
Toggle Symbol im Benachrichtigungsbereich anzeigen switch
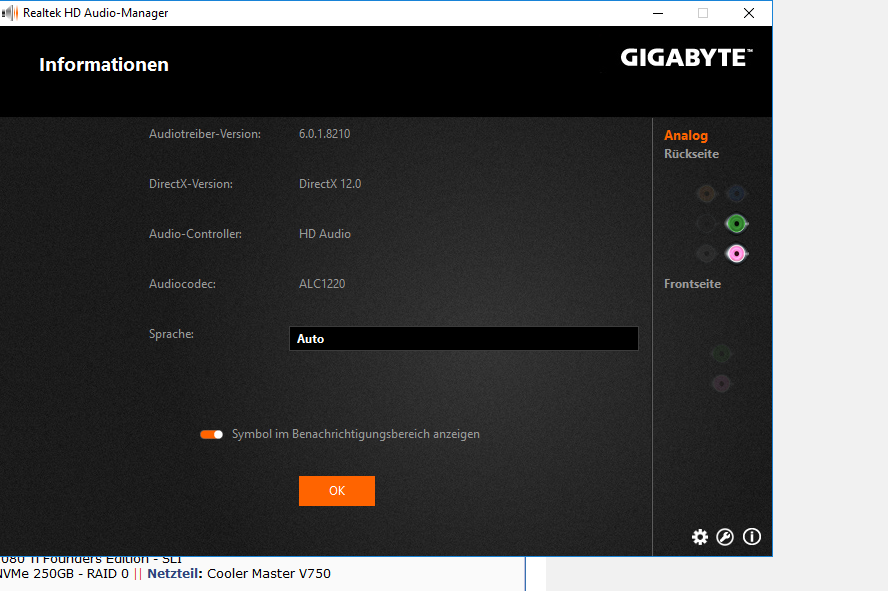click(211, 434)
